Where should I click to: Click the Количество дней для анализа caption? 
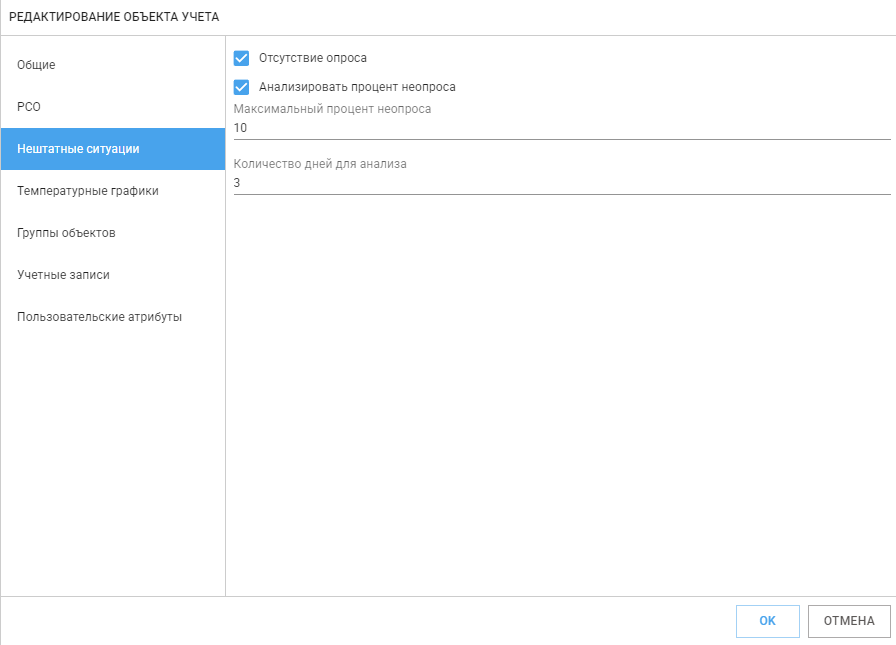point(320,163)
